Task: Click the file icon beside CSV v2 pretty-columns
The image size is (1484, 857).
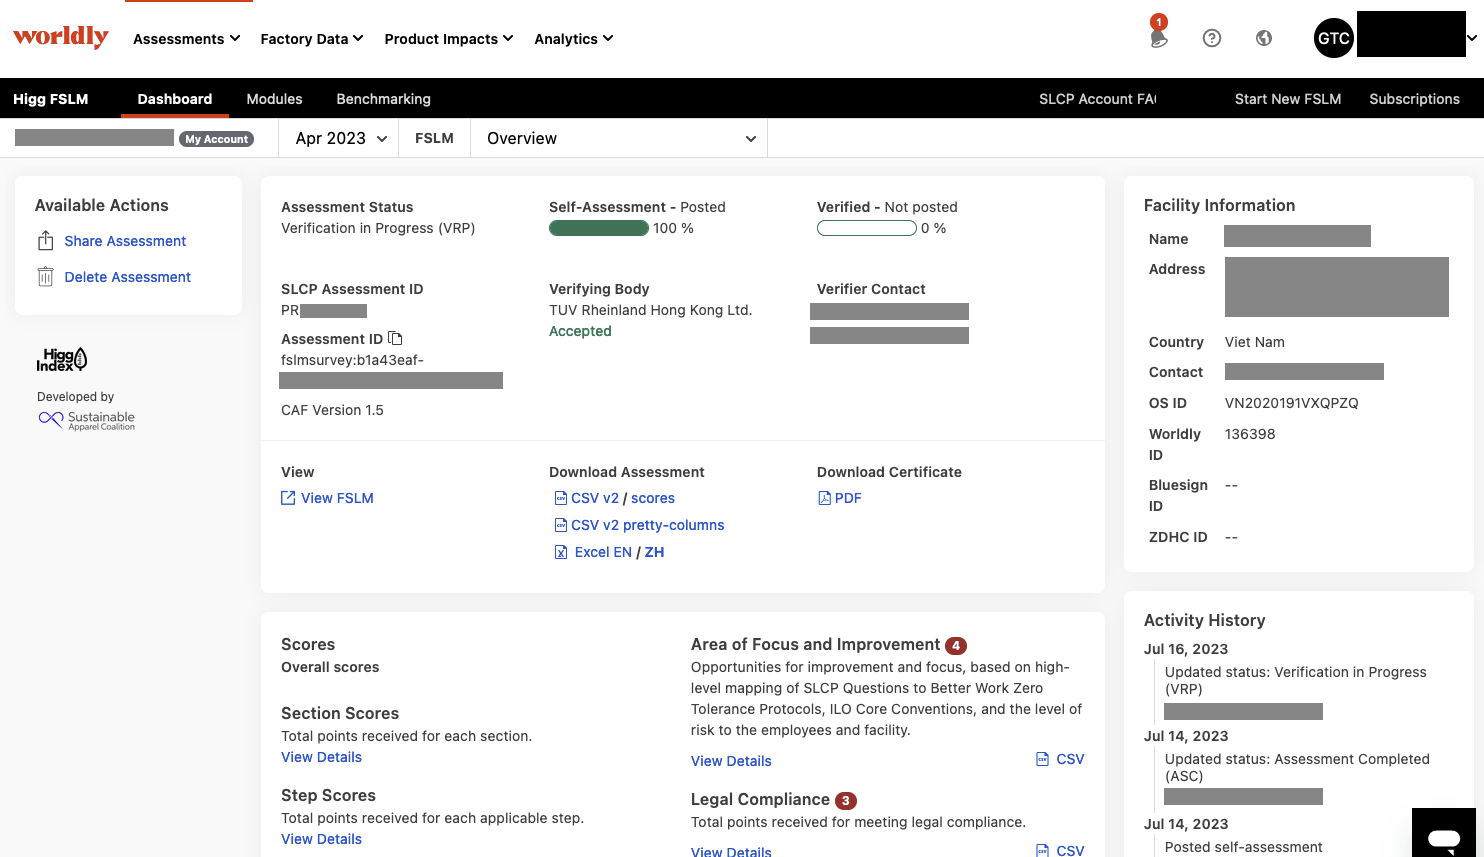Action: coord(561,525)
